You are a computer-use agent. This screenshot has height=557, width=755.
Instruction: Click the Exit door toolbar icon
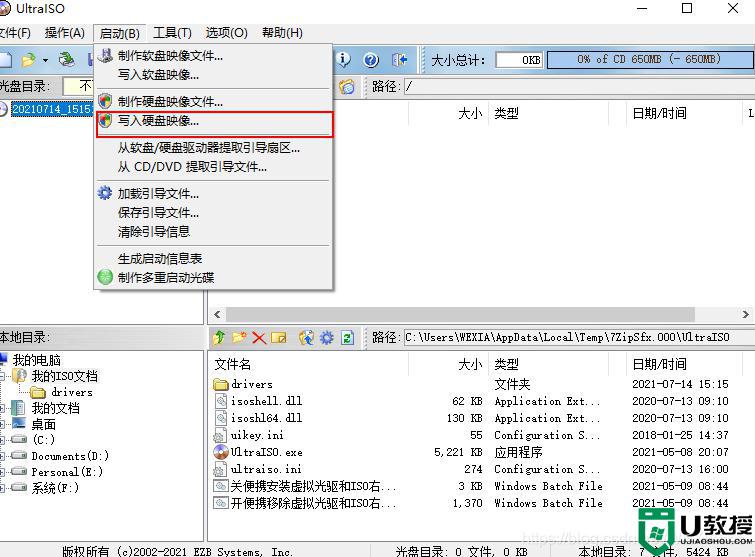click(x=399, y=60)
